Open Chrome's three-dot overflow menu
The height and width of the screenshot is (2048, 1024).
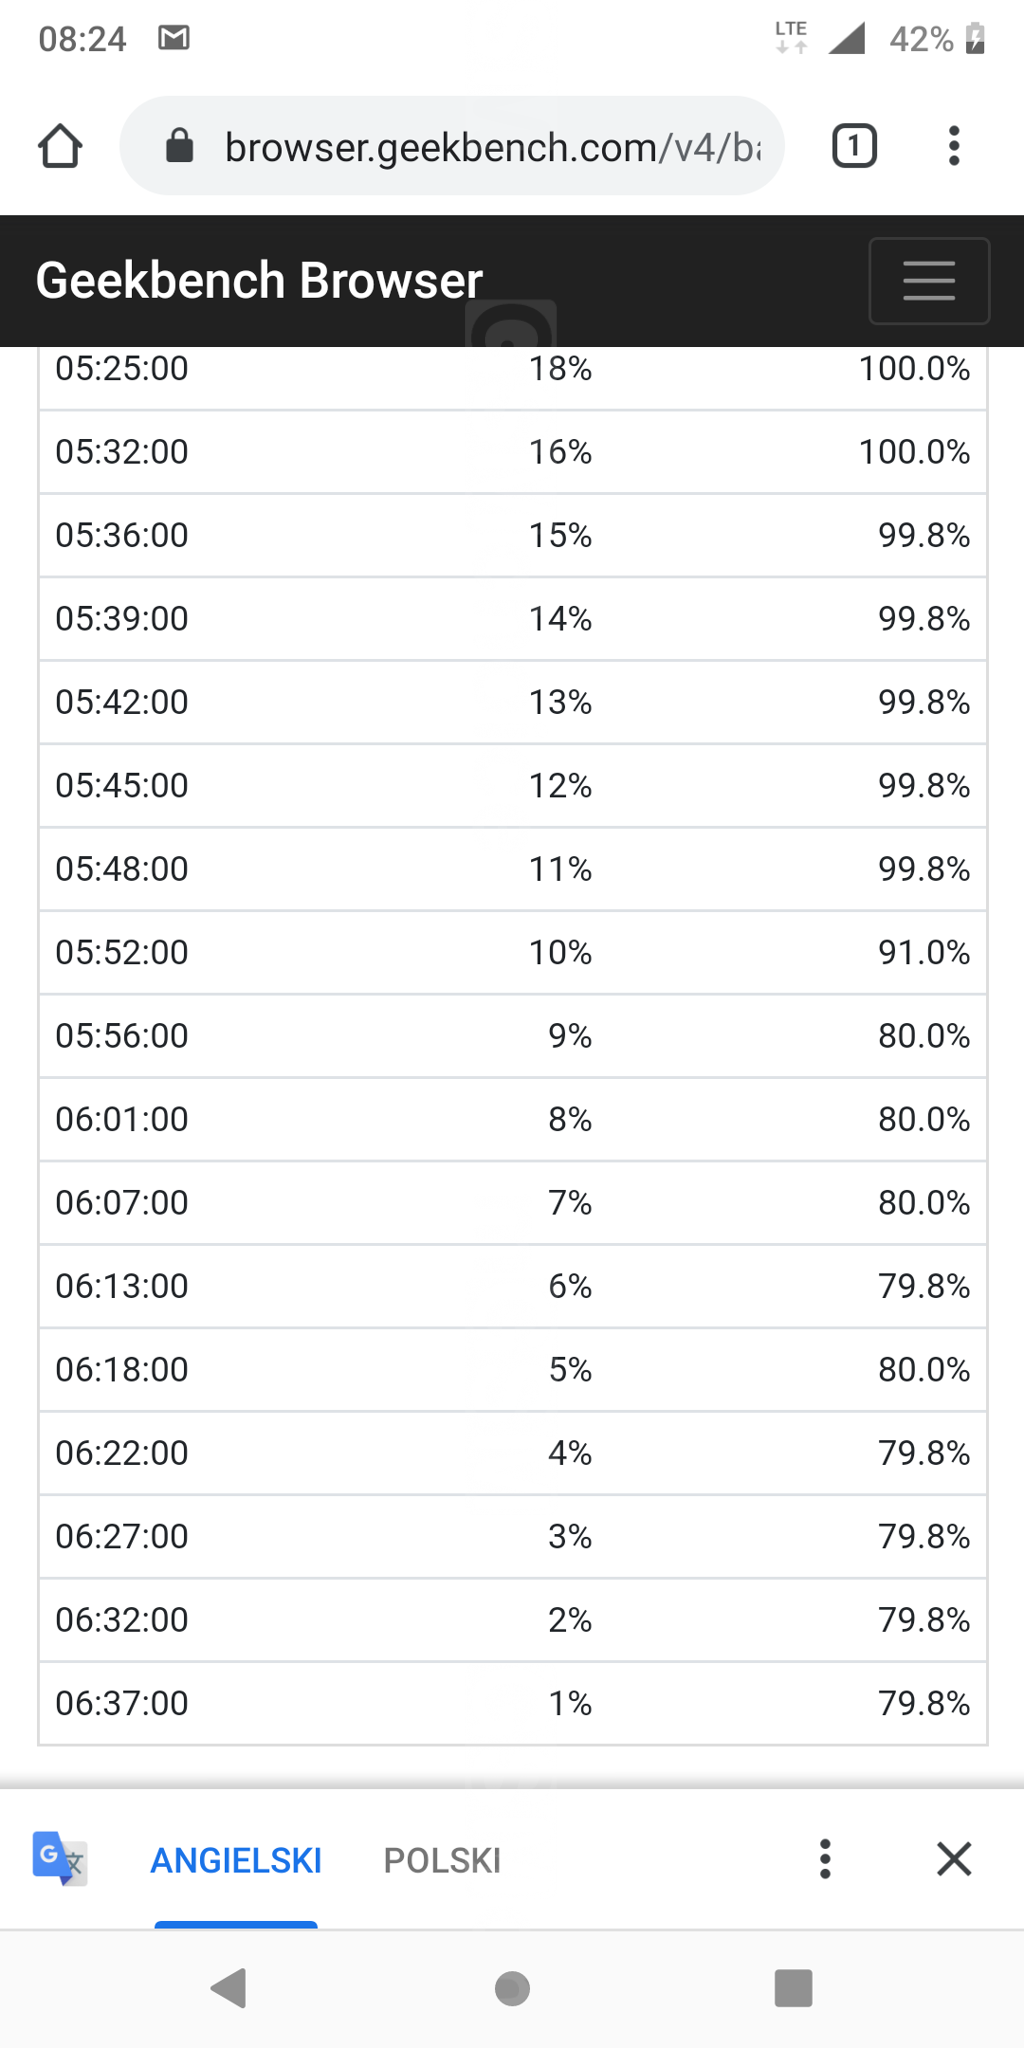(x=954, y=146)
